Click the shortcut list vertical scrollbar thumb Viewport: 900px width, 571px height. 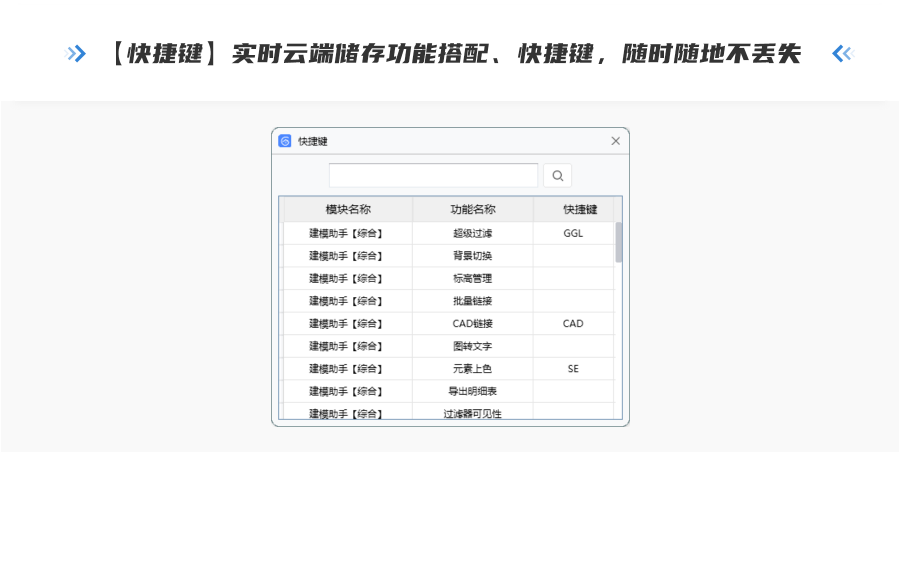pyautogui.click(x=619, y=242)
